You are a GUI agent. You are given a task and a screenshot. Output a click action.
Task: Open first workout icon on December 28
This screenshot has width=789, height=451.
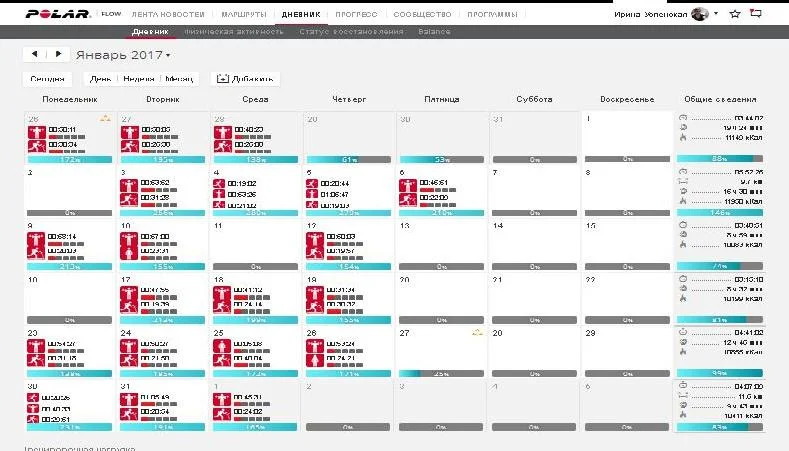pyautogui.click(x=222, y=132)
